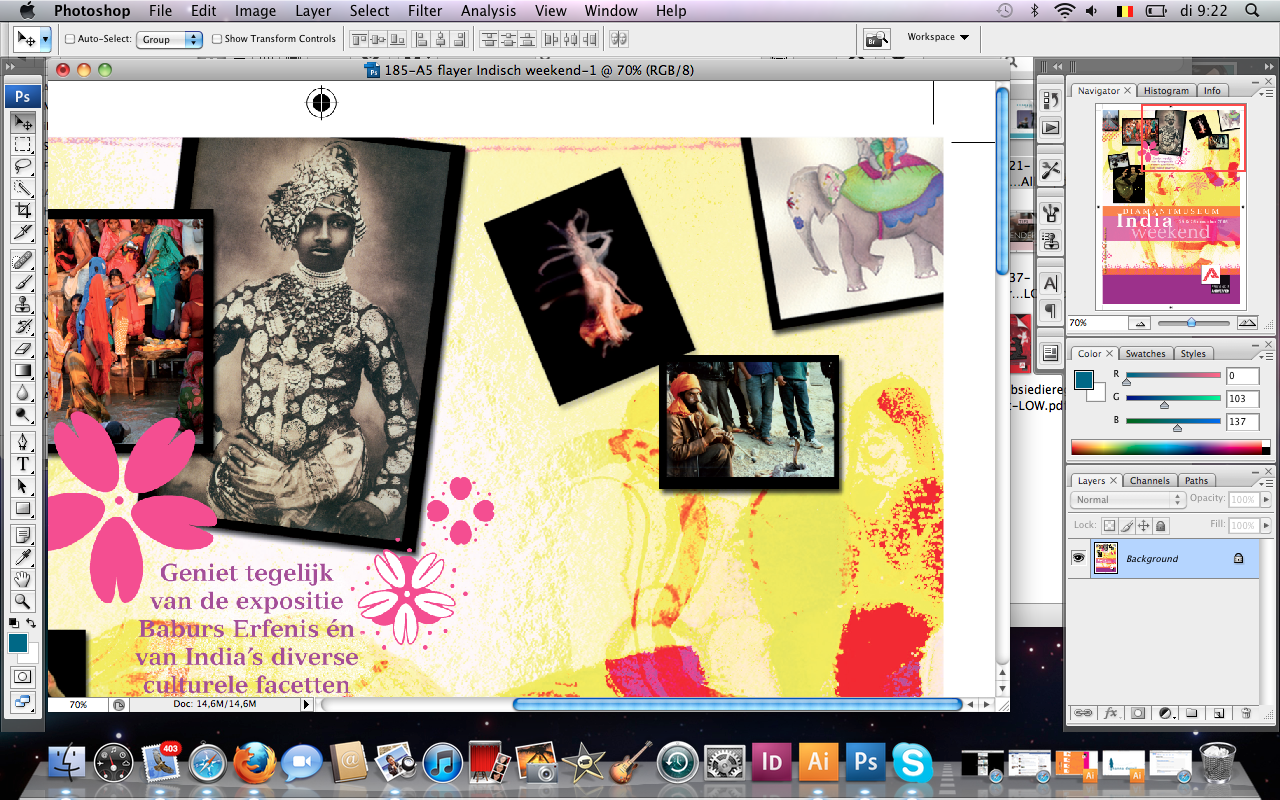The width and height of the screenshot is (1280, 800).
Task: Enable Show Transform Controls checkbox
Action: click(217, 39)
